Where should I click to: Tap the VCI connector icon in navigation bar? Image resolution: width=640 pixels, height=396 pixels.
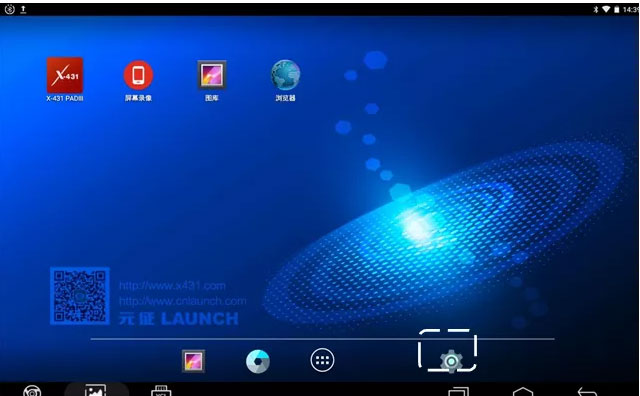[161, 390]
